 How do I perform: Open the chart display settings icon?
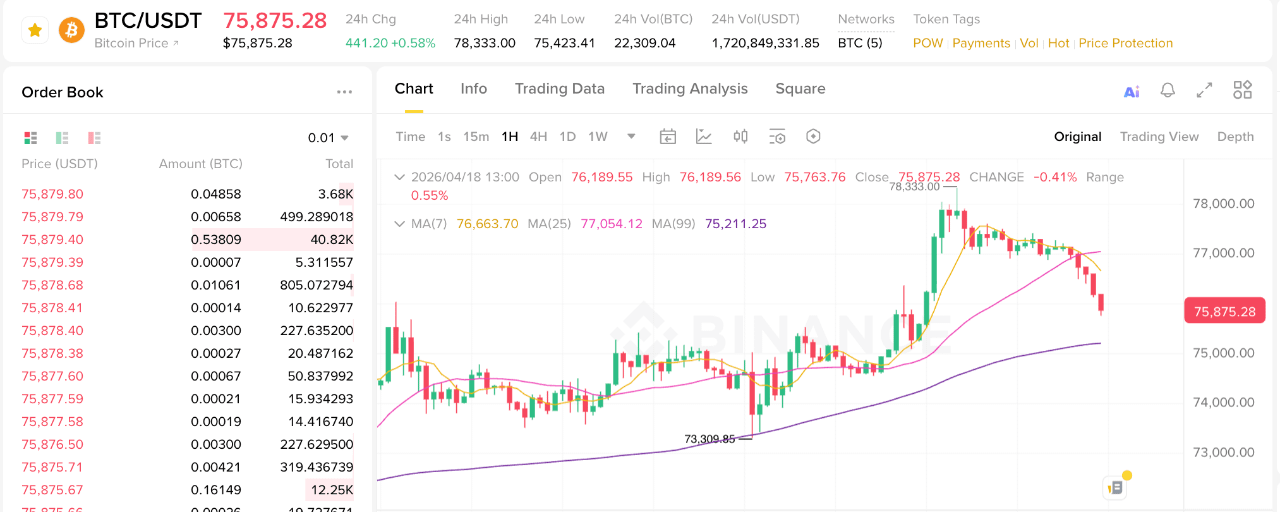[x=777, y=137]
